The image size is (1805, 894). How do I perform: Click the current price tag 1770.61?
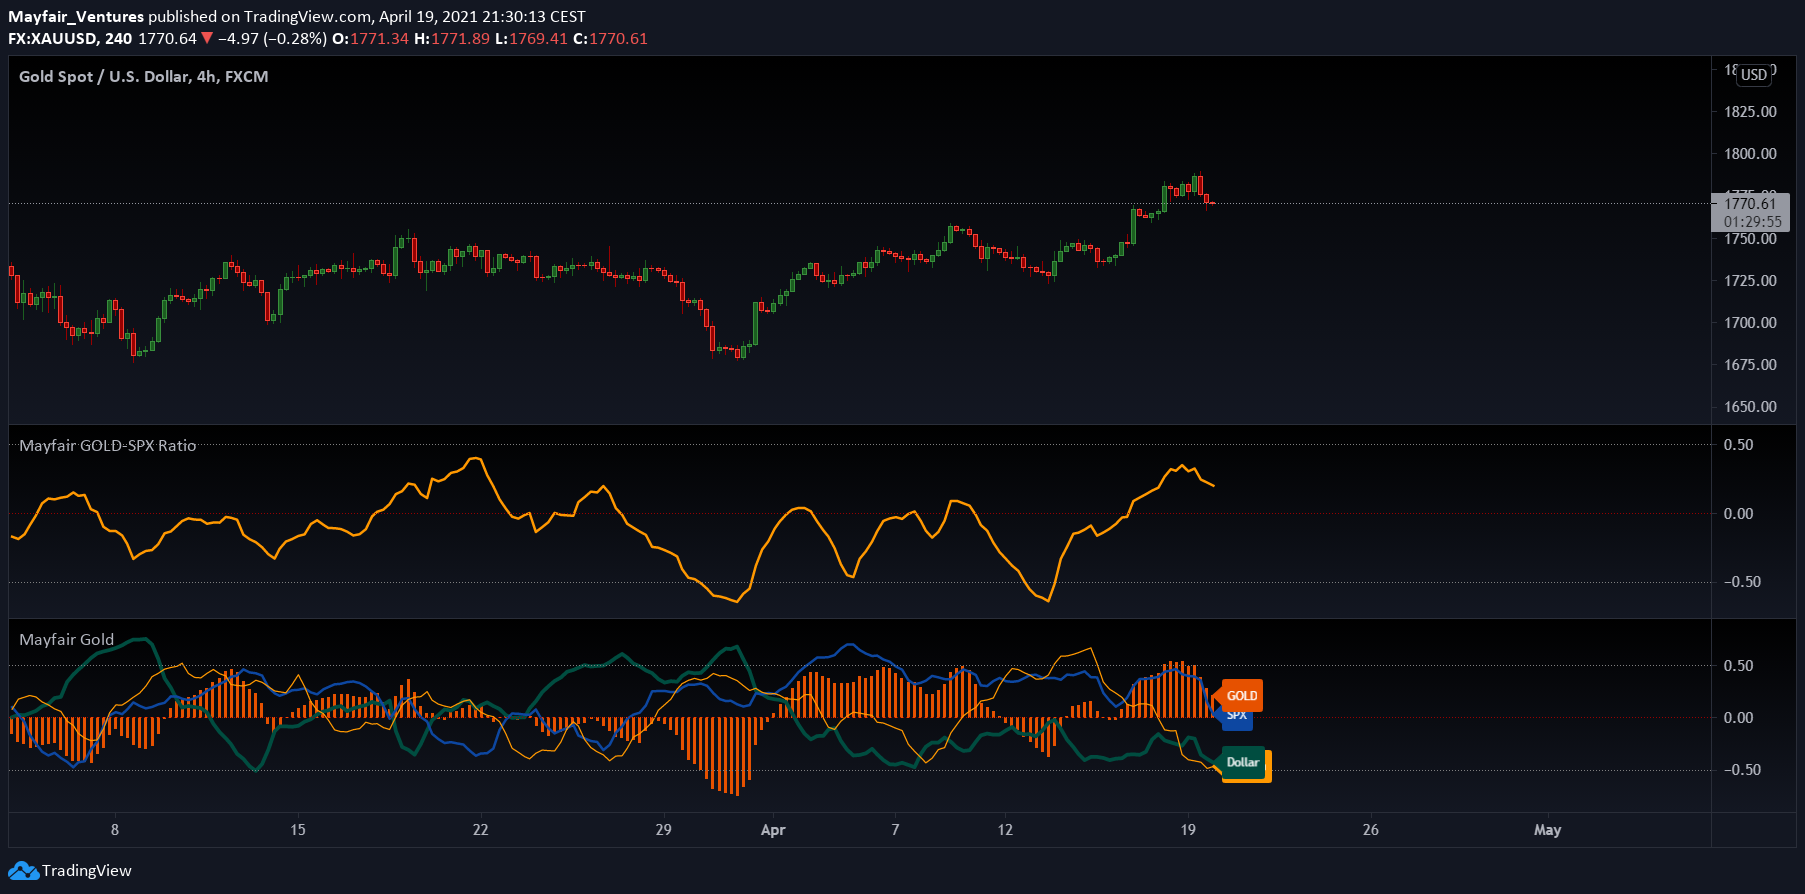pyautogui.click(x=1750, y=203)
